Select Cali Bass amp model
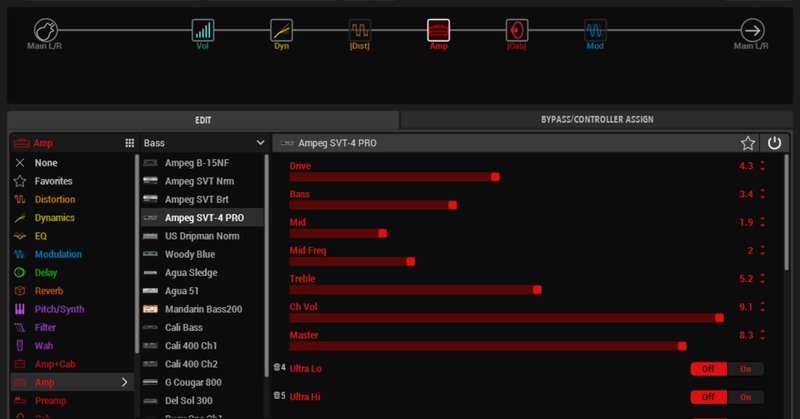This screenshot has width=800, height=419. point(203,328)
